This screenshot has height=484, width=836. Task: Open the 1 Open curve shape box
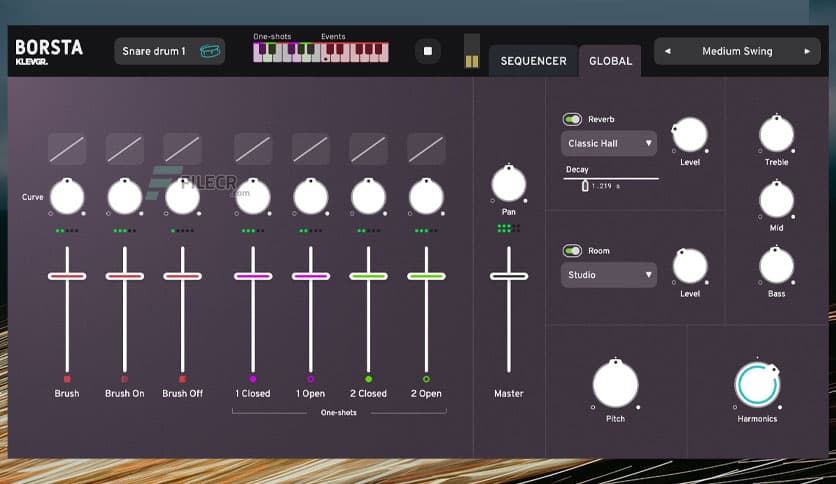coord(310,149)
